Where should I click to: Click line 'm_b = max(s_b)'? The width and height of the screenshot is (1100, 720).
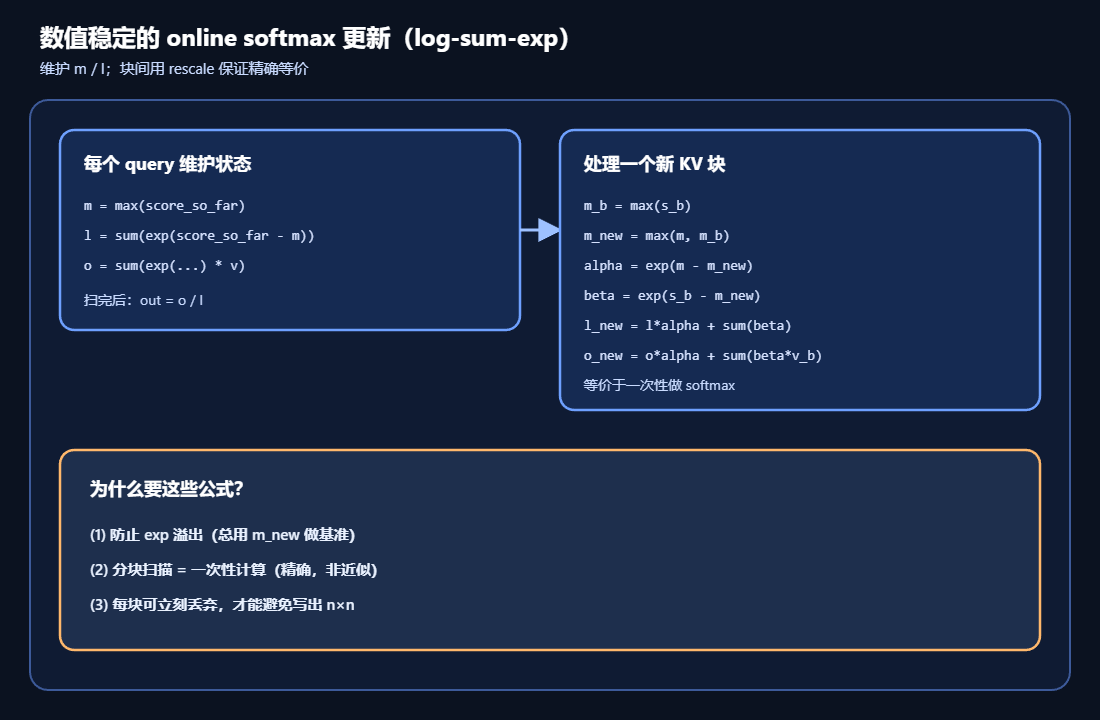pos(637,206)
